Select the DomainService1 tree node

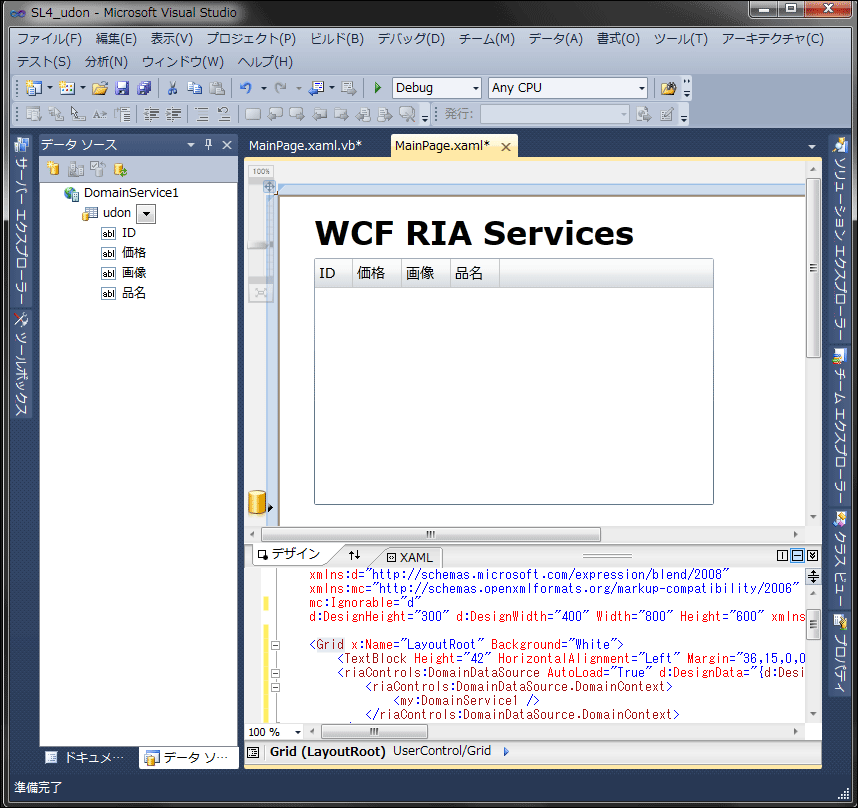[131, 193]
